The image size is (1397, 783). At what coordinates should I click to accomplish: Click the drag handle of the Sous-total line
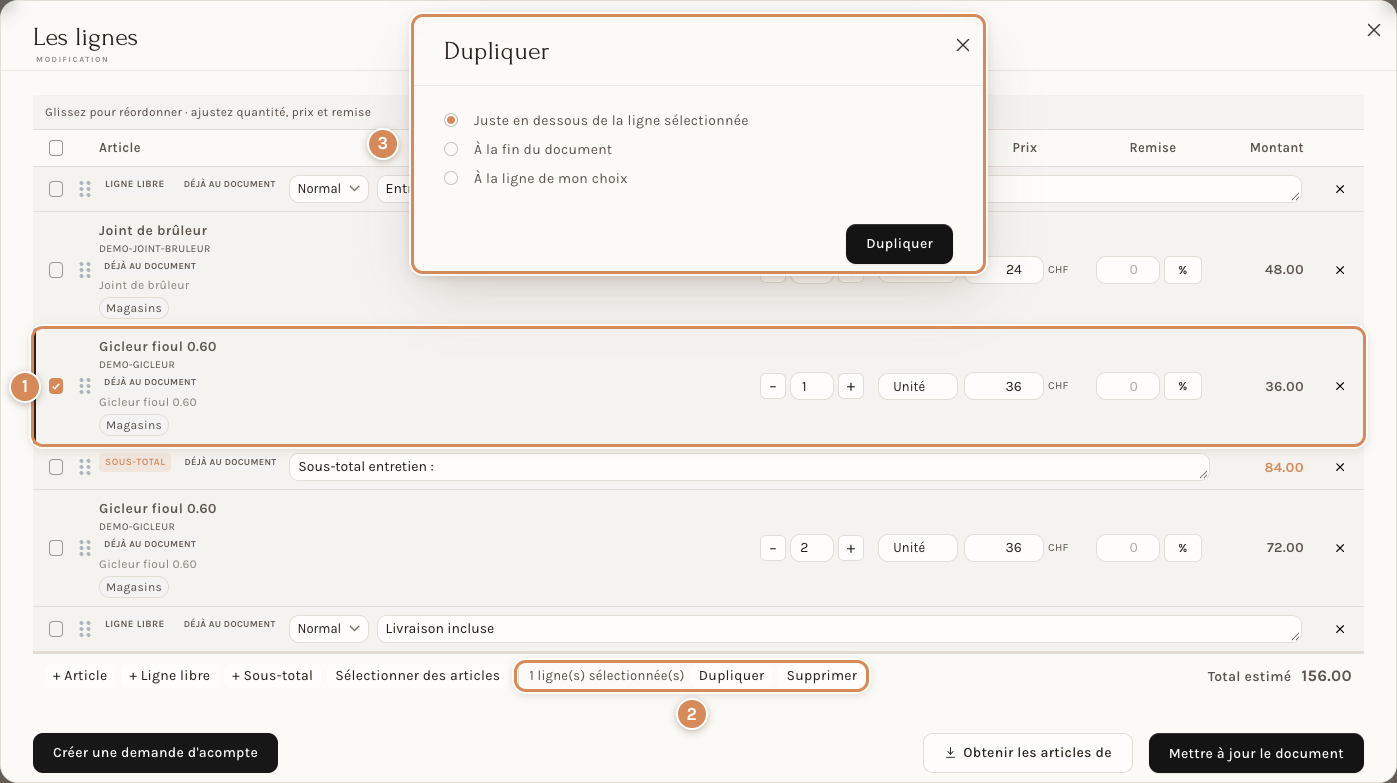pyautogui.click(x=85, y=467)
